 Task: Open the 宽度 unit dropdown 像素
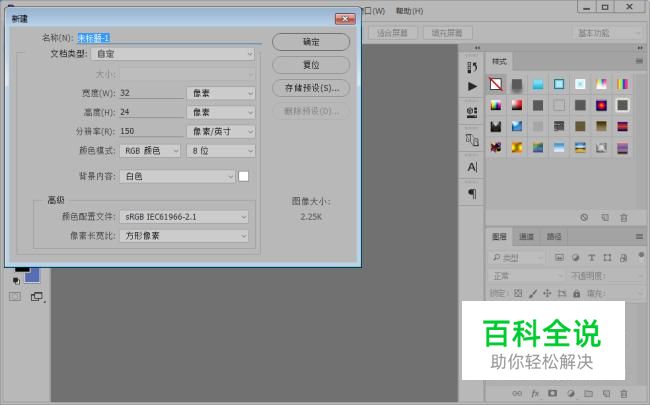[221, 93]
